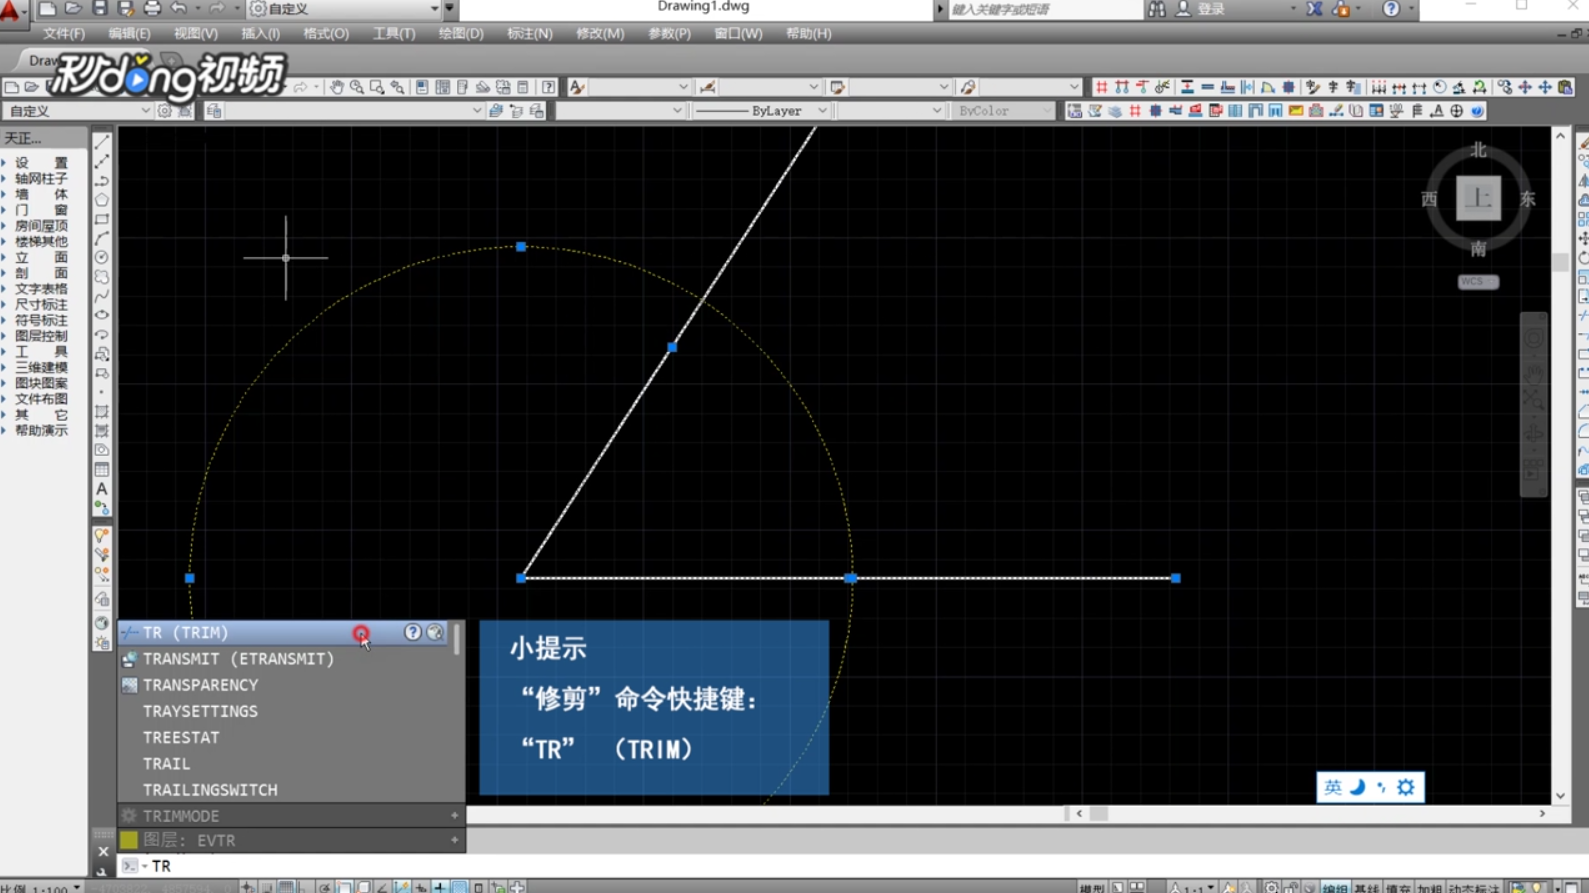
Task: Open the layer list dropdown
Action: tap(354, 111)
